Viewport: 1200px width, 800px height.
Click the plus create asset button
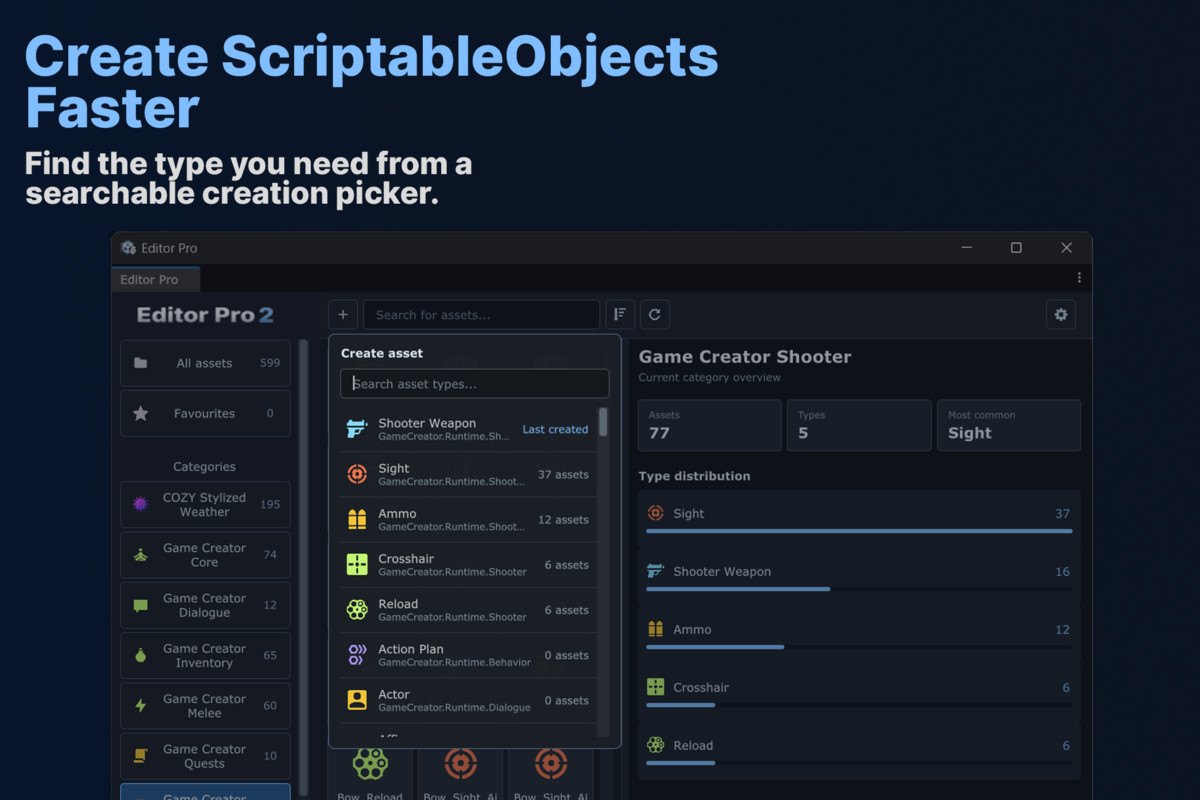tap(343, 314)
